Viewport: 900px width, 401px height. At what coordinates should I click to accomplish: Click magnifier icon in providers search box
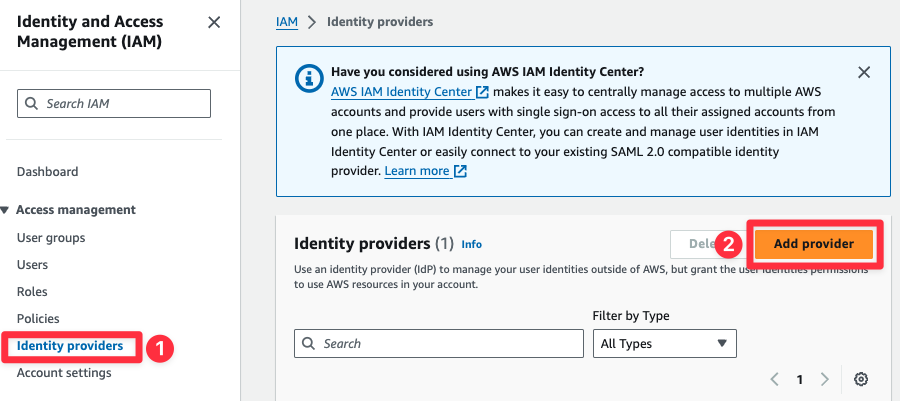point(309,344)
